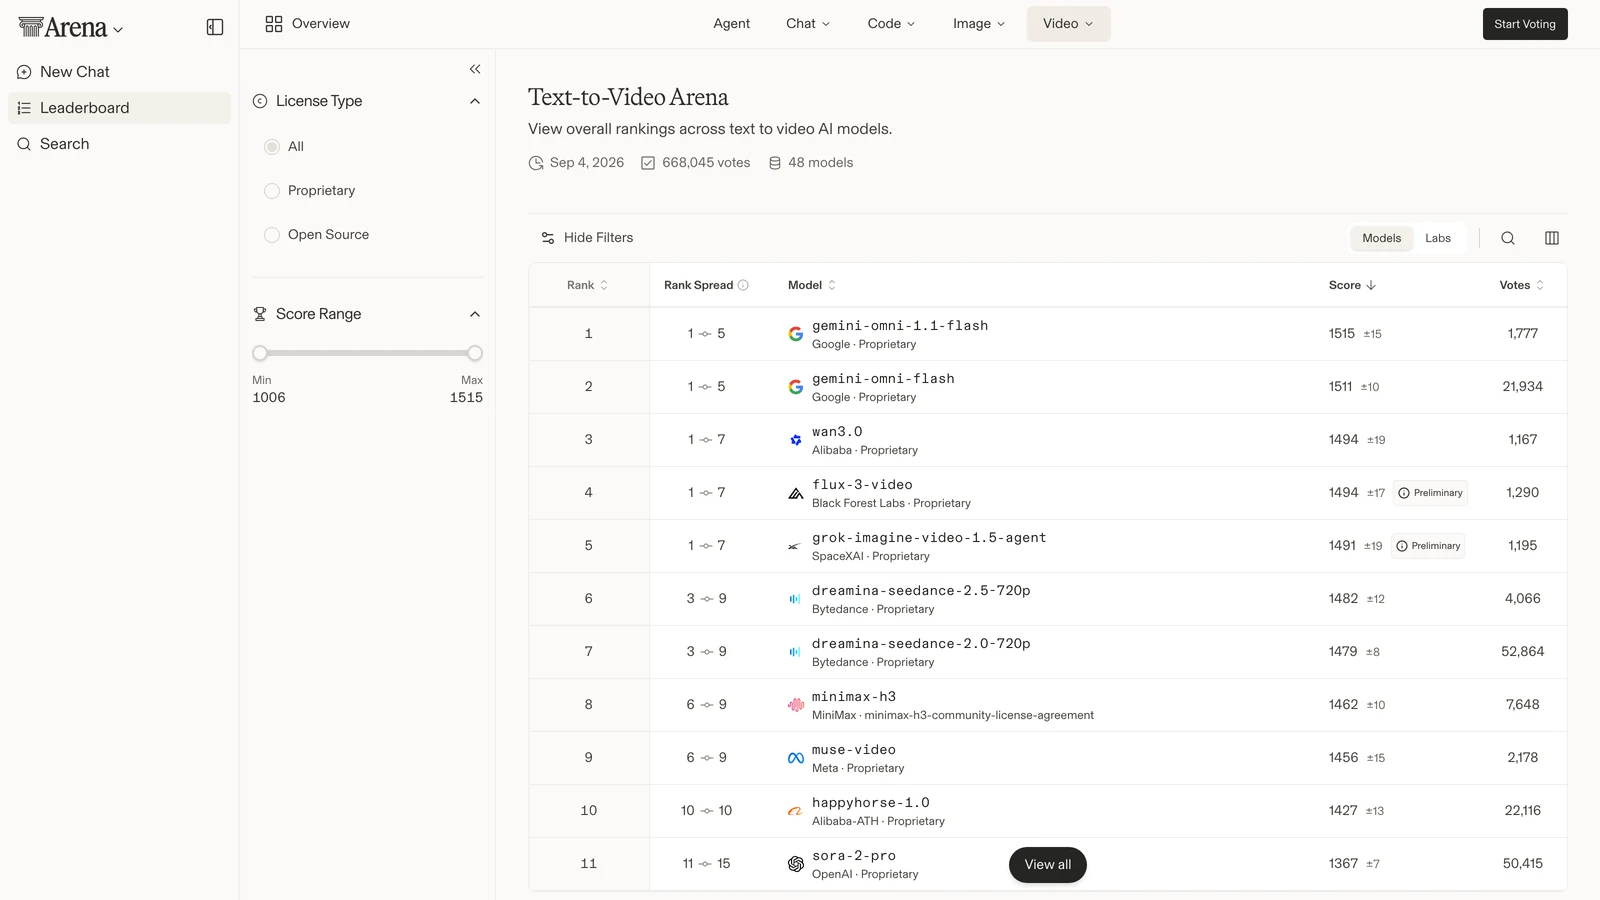This screenshot has height=900, width=1600.
Task: Collapse the Score Range section
Action: click(475, 314)
